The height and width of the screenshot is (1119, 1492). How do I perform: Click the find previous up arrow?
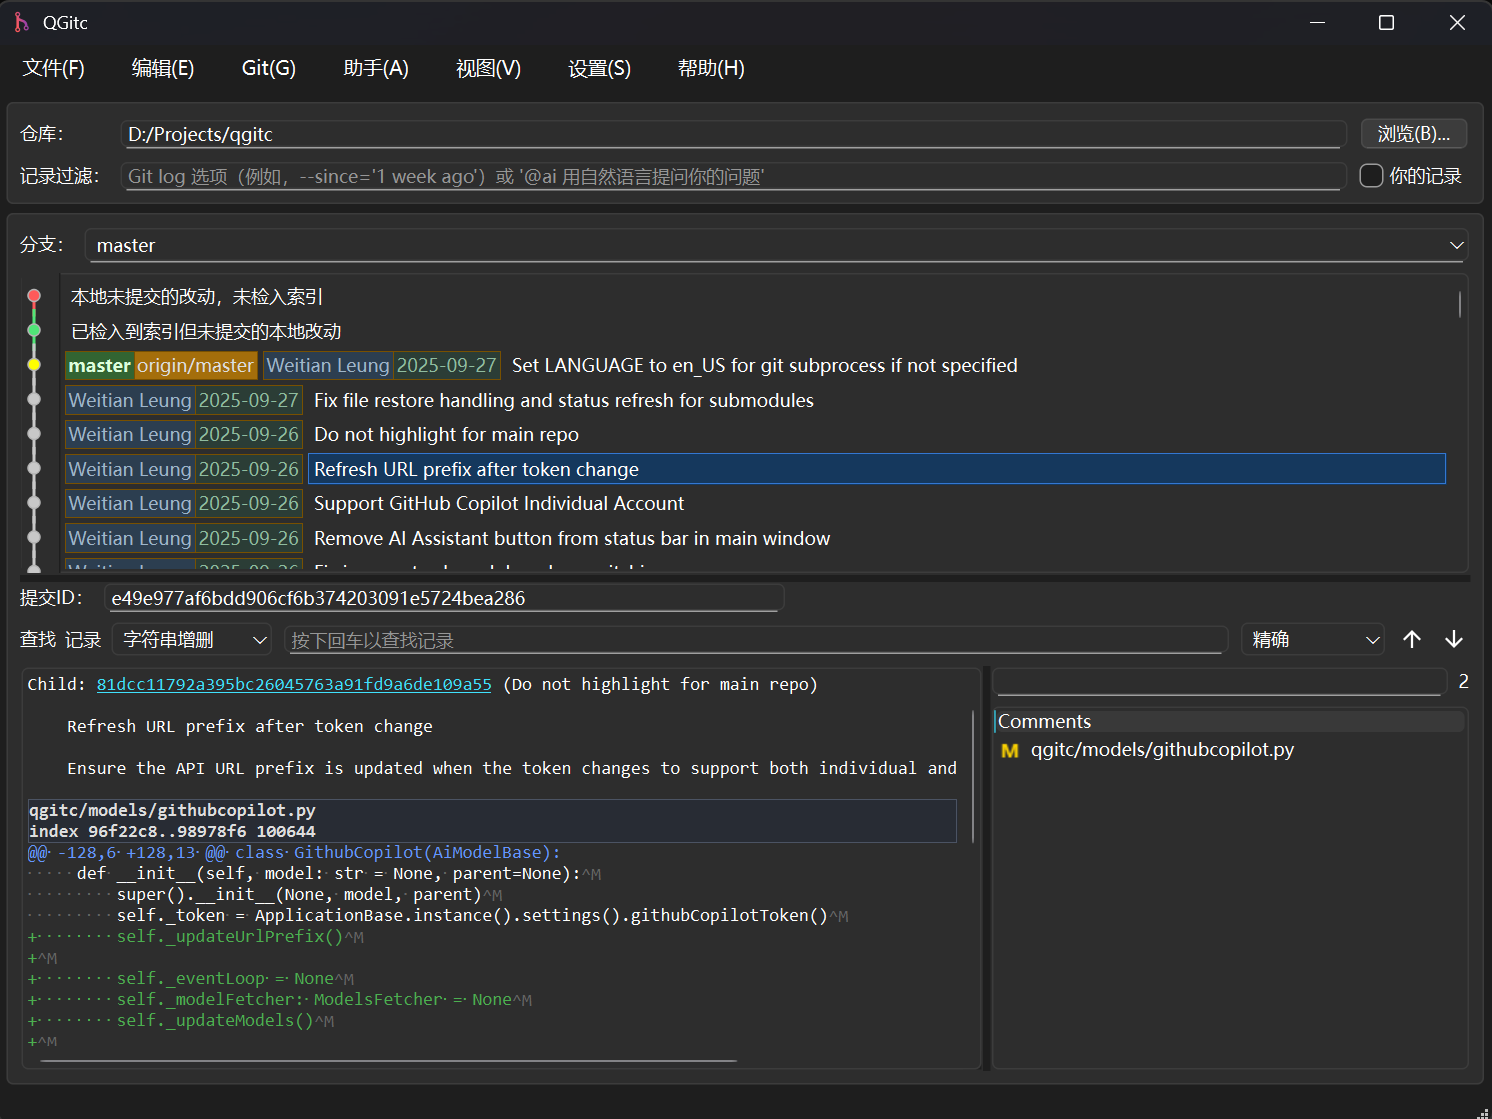[1411, 640]
